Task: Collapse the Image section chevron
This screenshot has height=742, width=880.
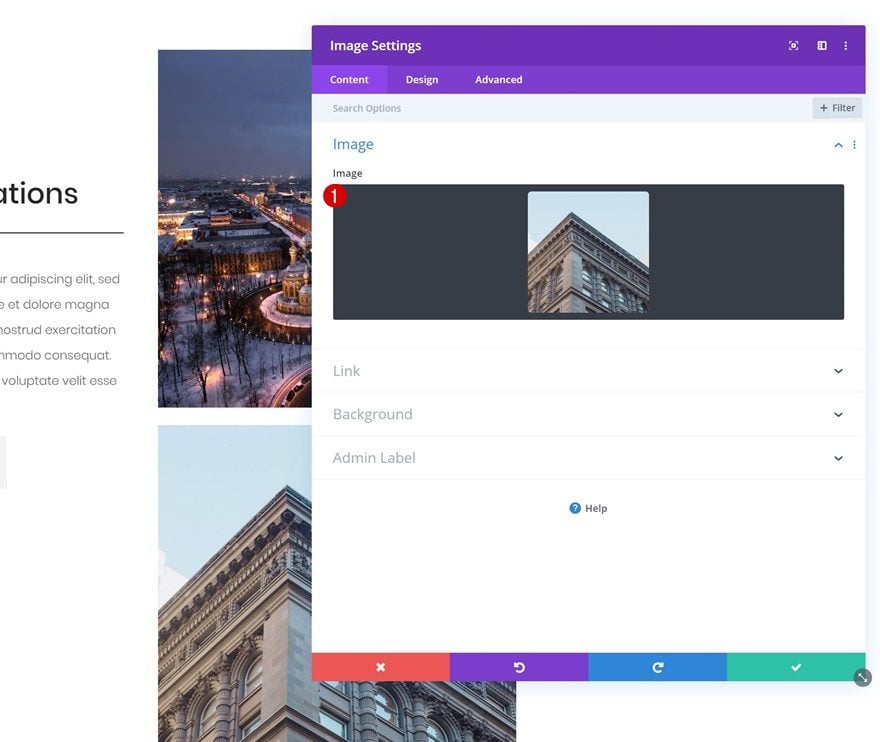Action: coord(838,145)
